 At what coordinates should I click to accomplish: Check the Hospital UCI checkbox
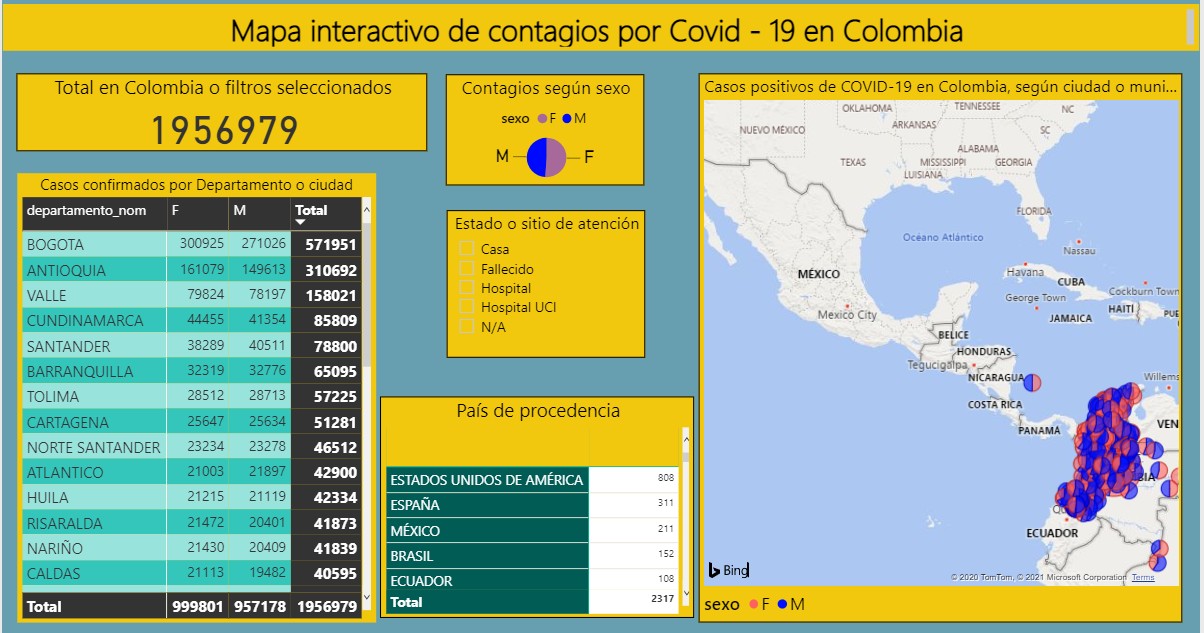pyautogui.click(x=465, y=306)
